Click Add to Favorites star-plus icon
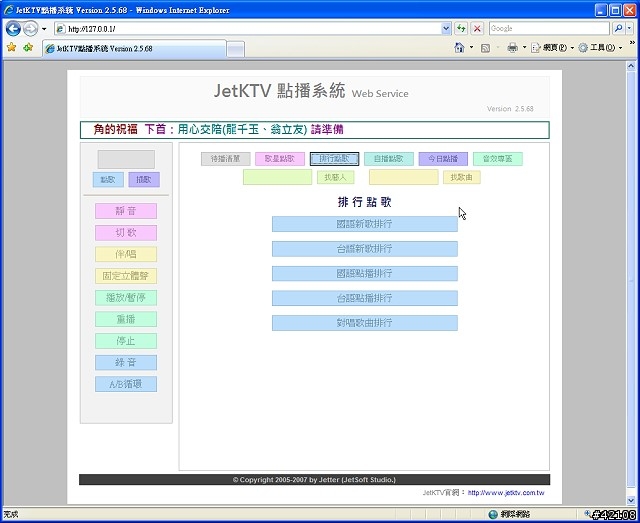Viewport: 640px width, 523px height. point(28,48)
